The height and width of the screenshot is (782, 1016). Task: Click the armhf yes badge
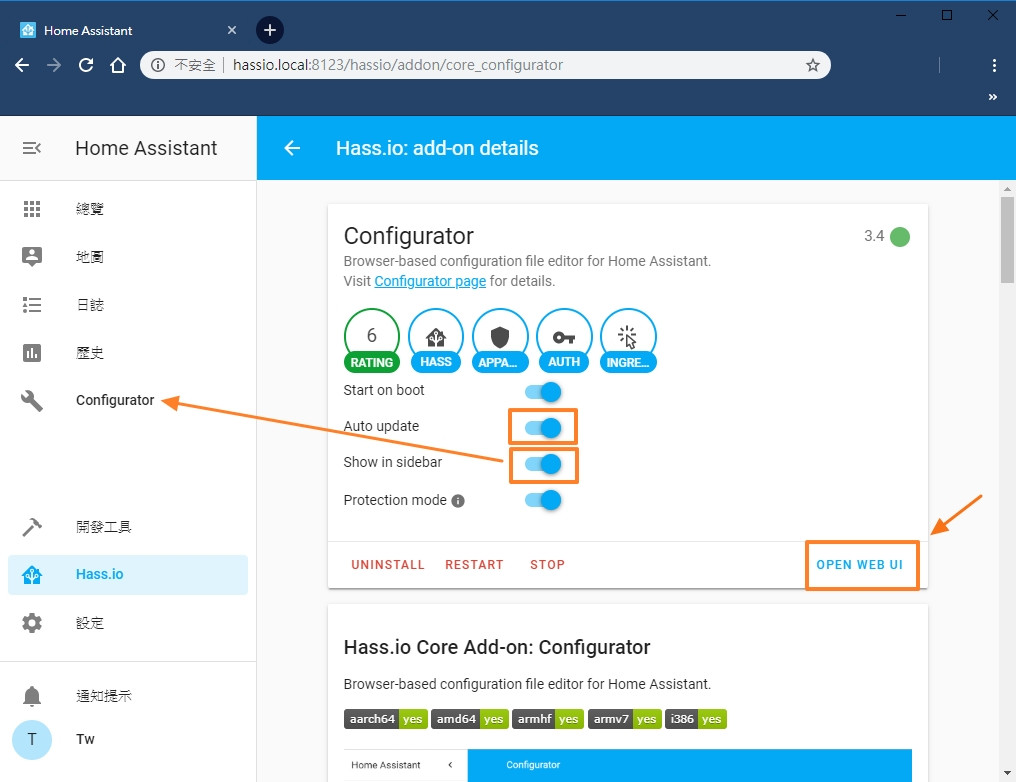[x=548, y=719]
